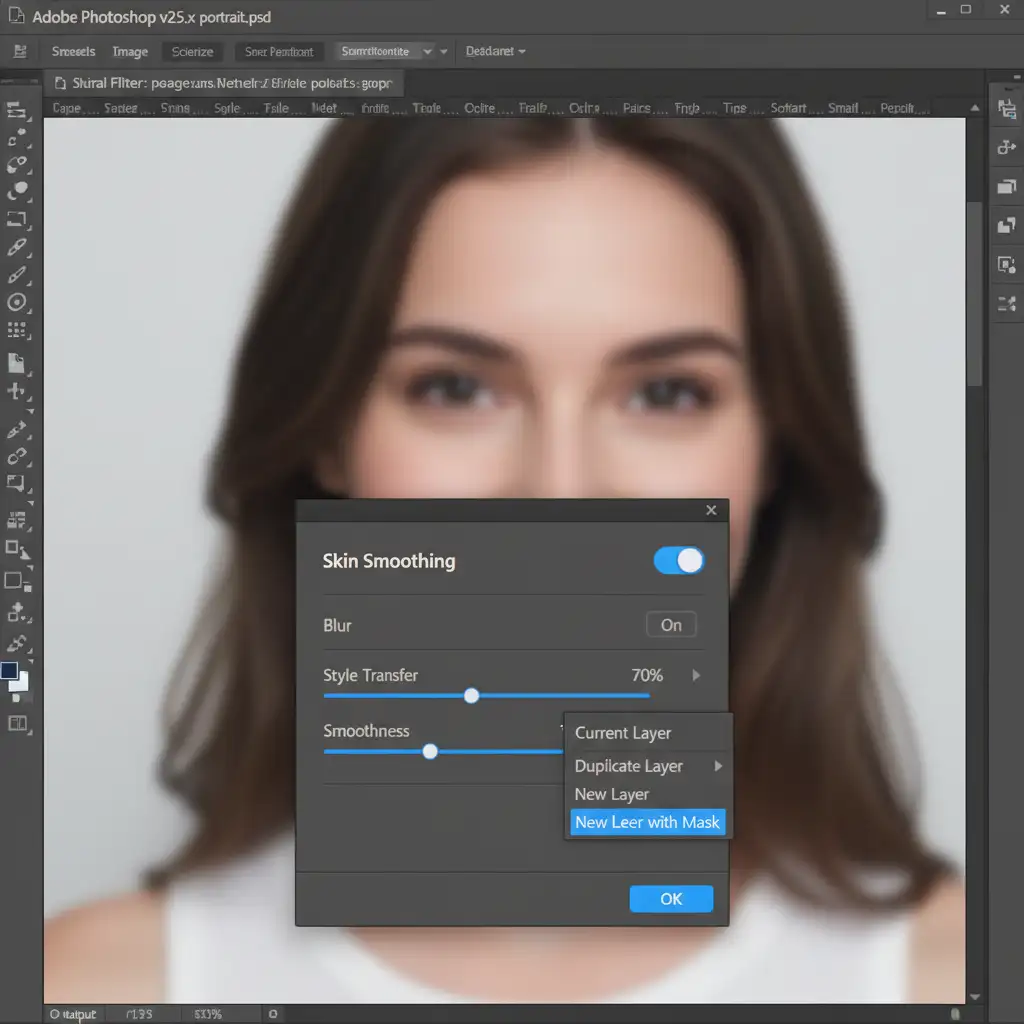Viewport: 1024px width, 1024px height.
Task: Open the Deadaret dropdown in options bar
Action: pos(496,51)
